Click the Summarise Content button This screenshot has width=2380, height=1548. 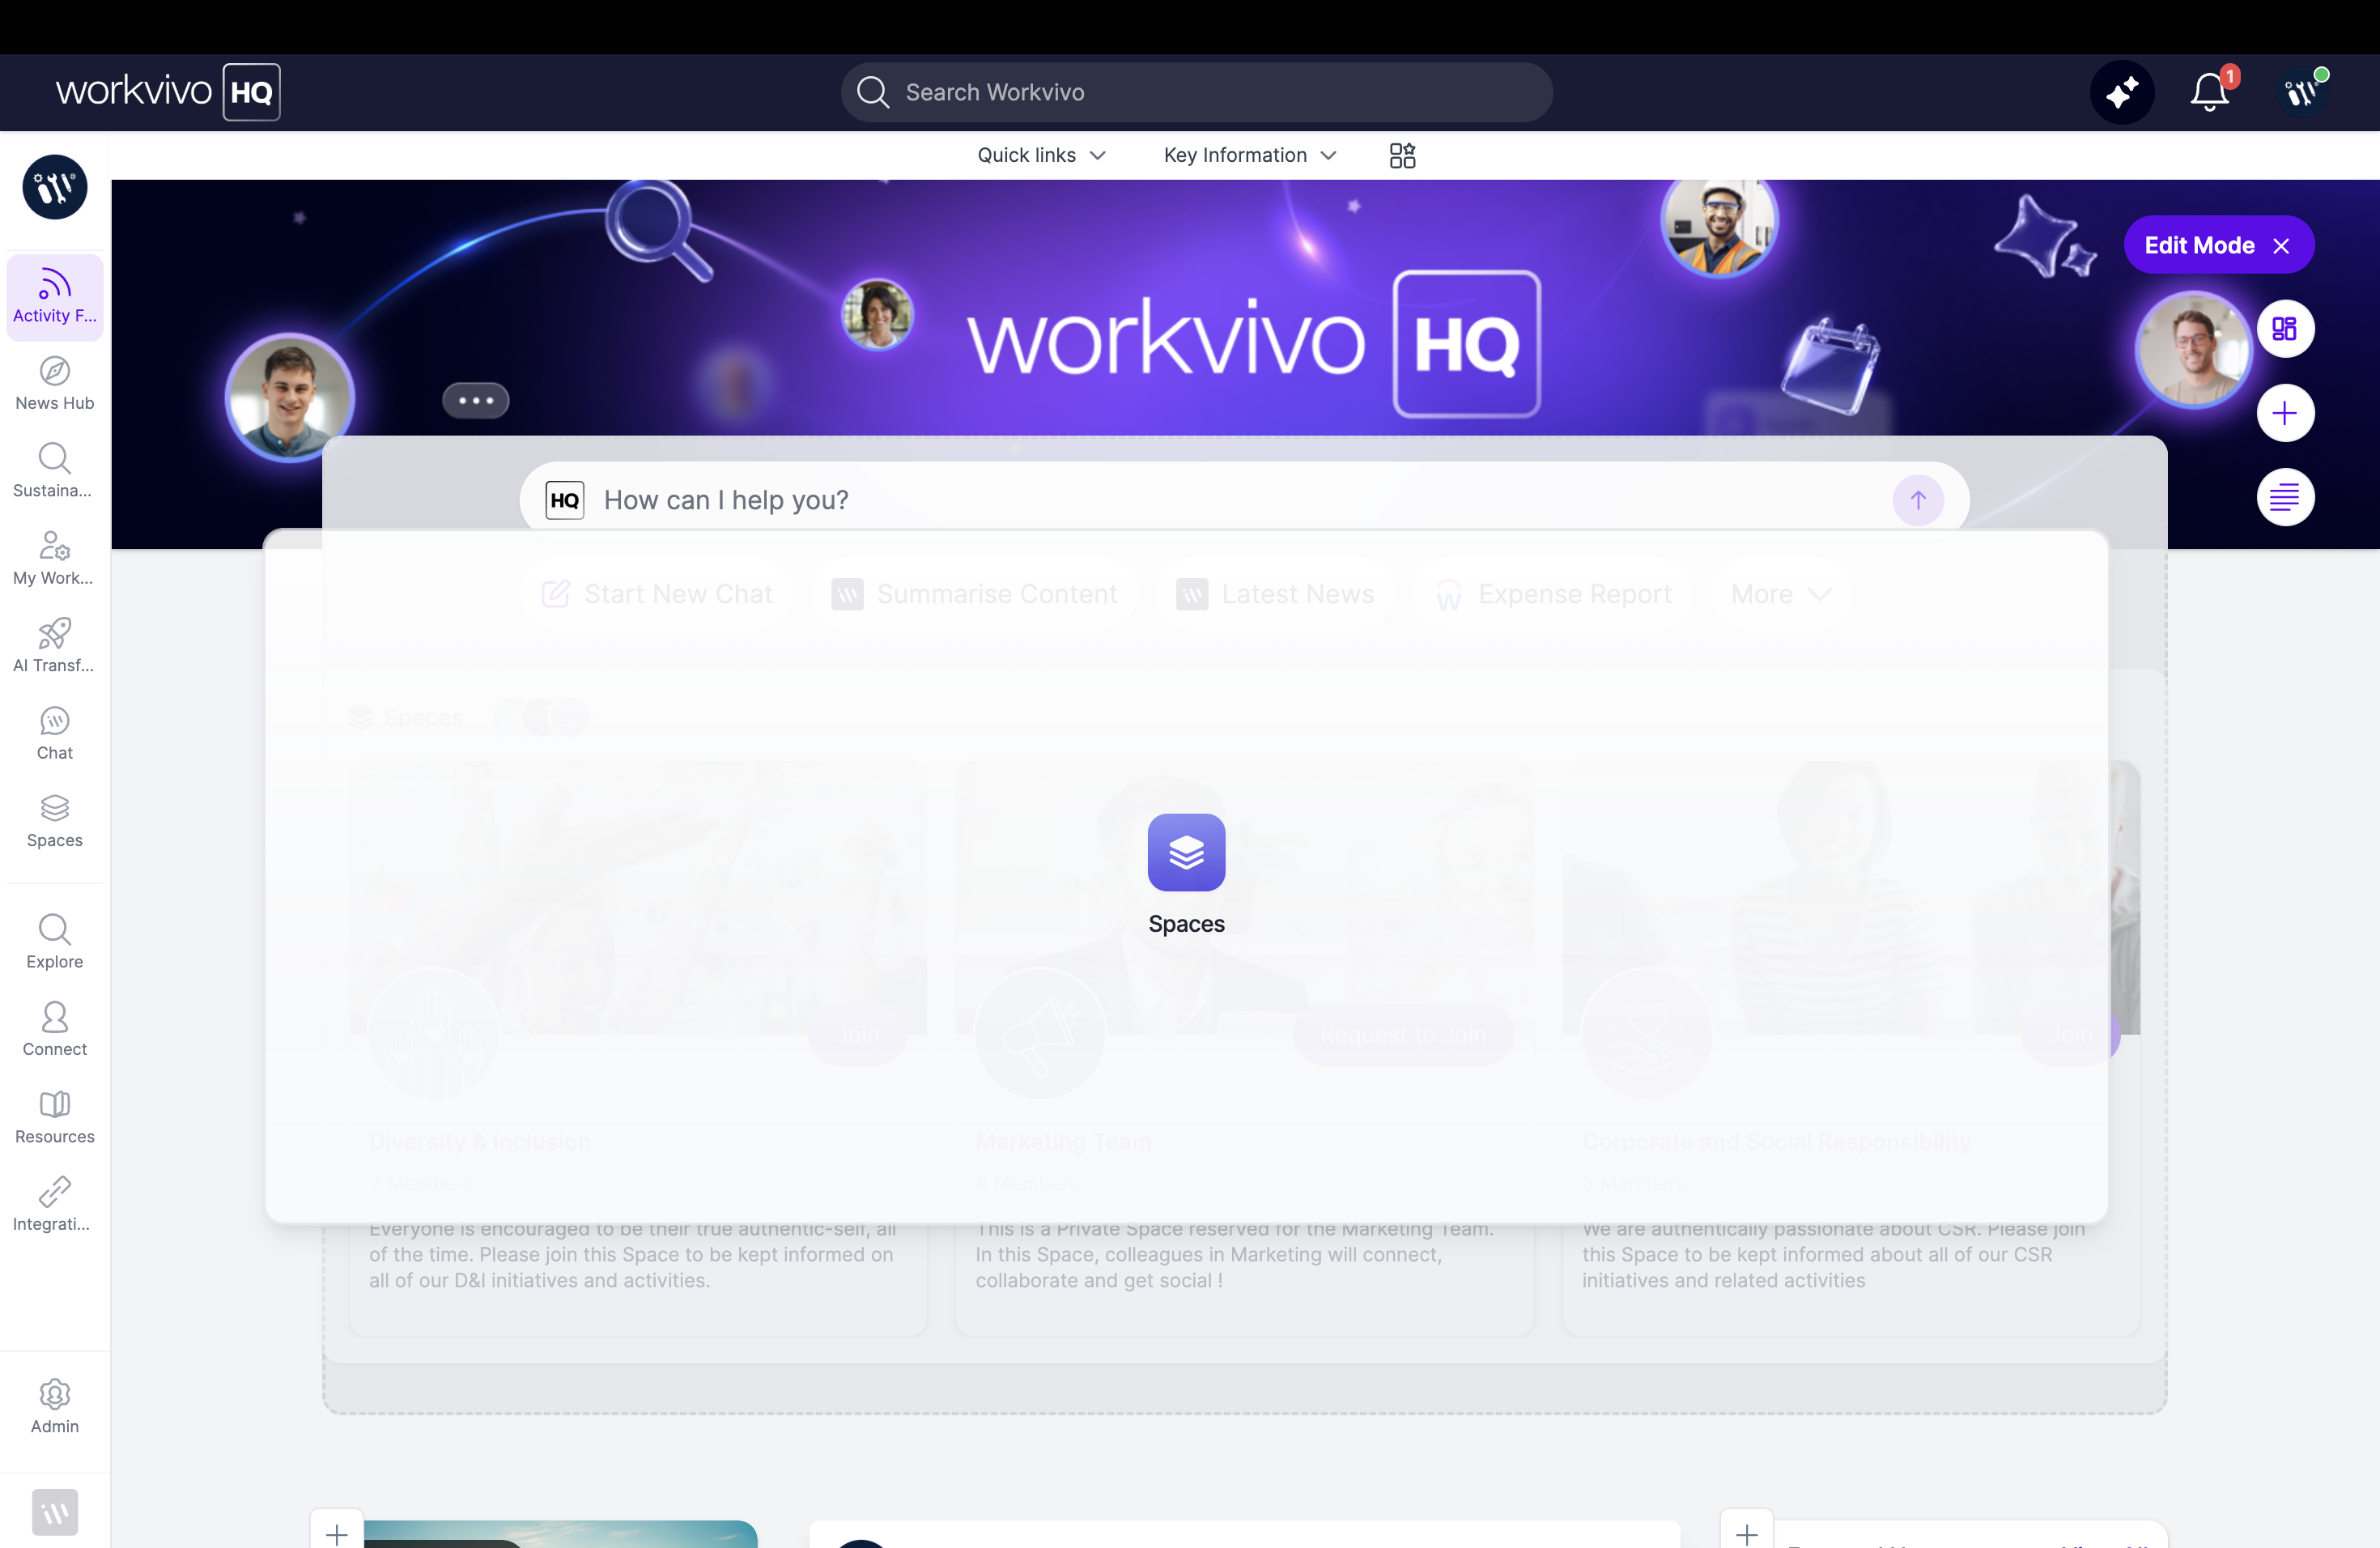pos(974,594)
